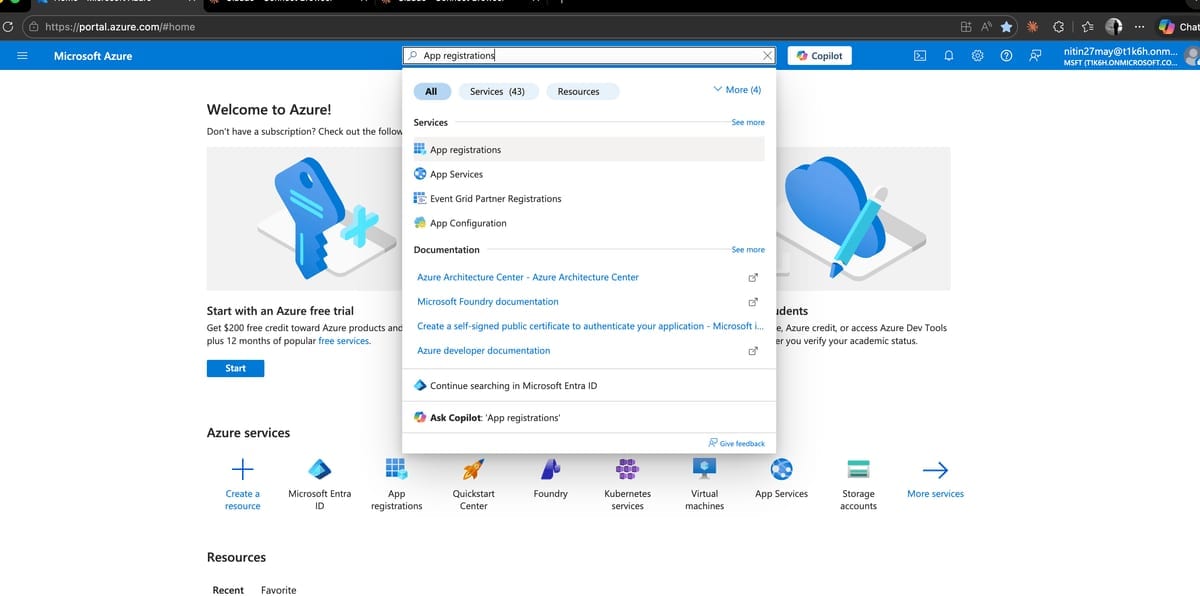Click the Give feedback link in dropdown

(736, 443)
